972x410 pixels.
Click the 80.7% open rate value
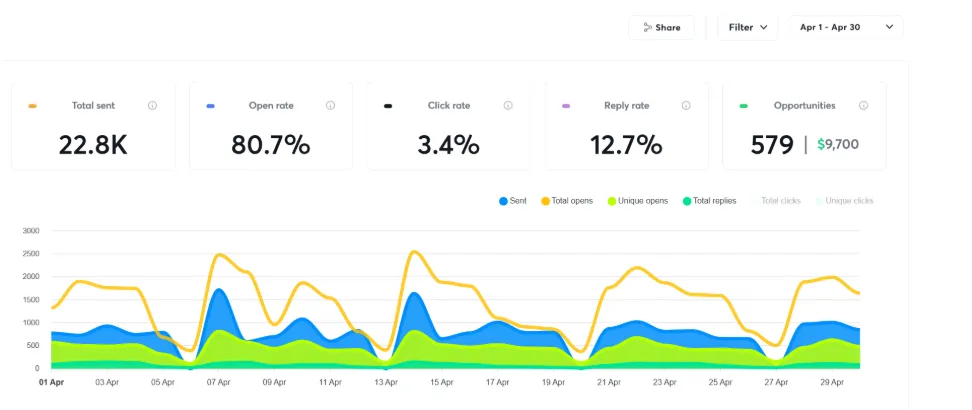271,145
